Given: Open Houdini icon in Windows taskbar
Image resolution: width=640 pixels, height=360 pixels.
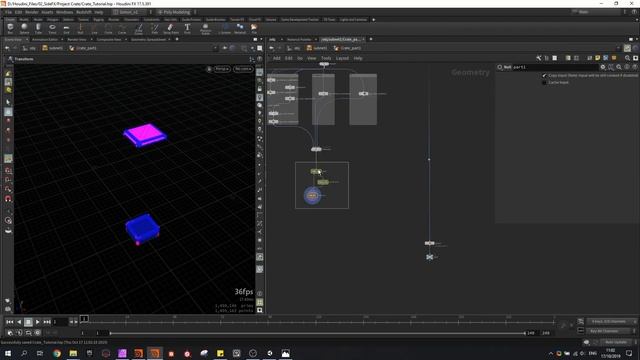Looking at the screenshot, I should 155,353.
